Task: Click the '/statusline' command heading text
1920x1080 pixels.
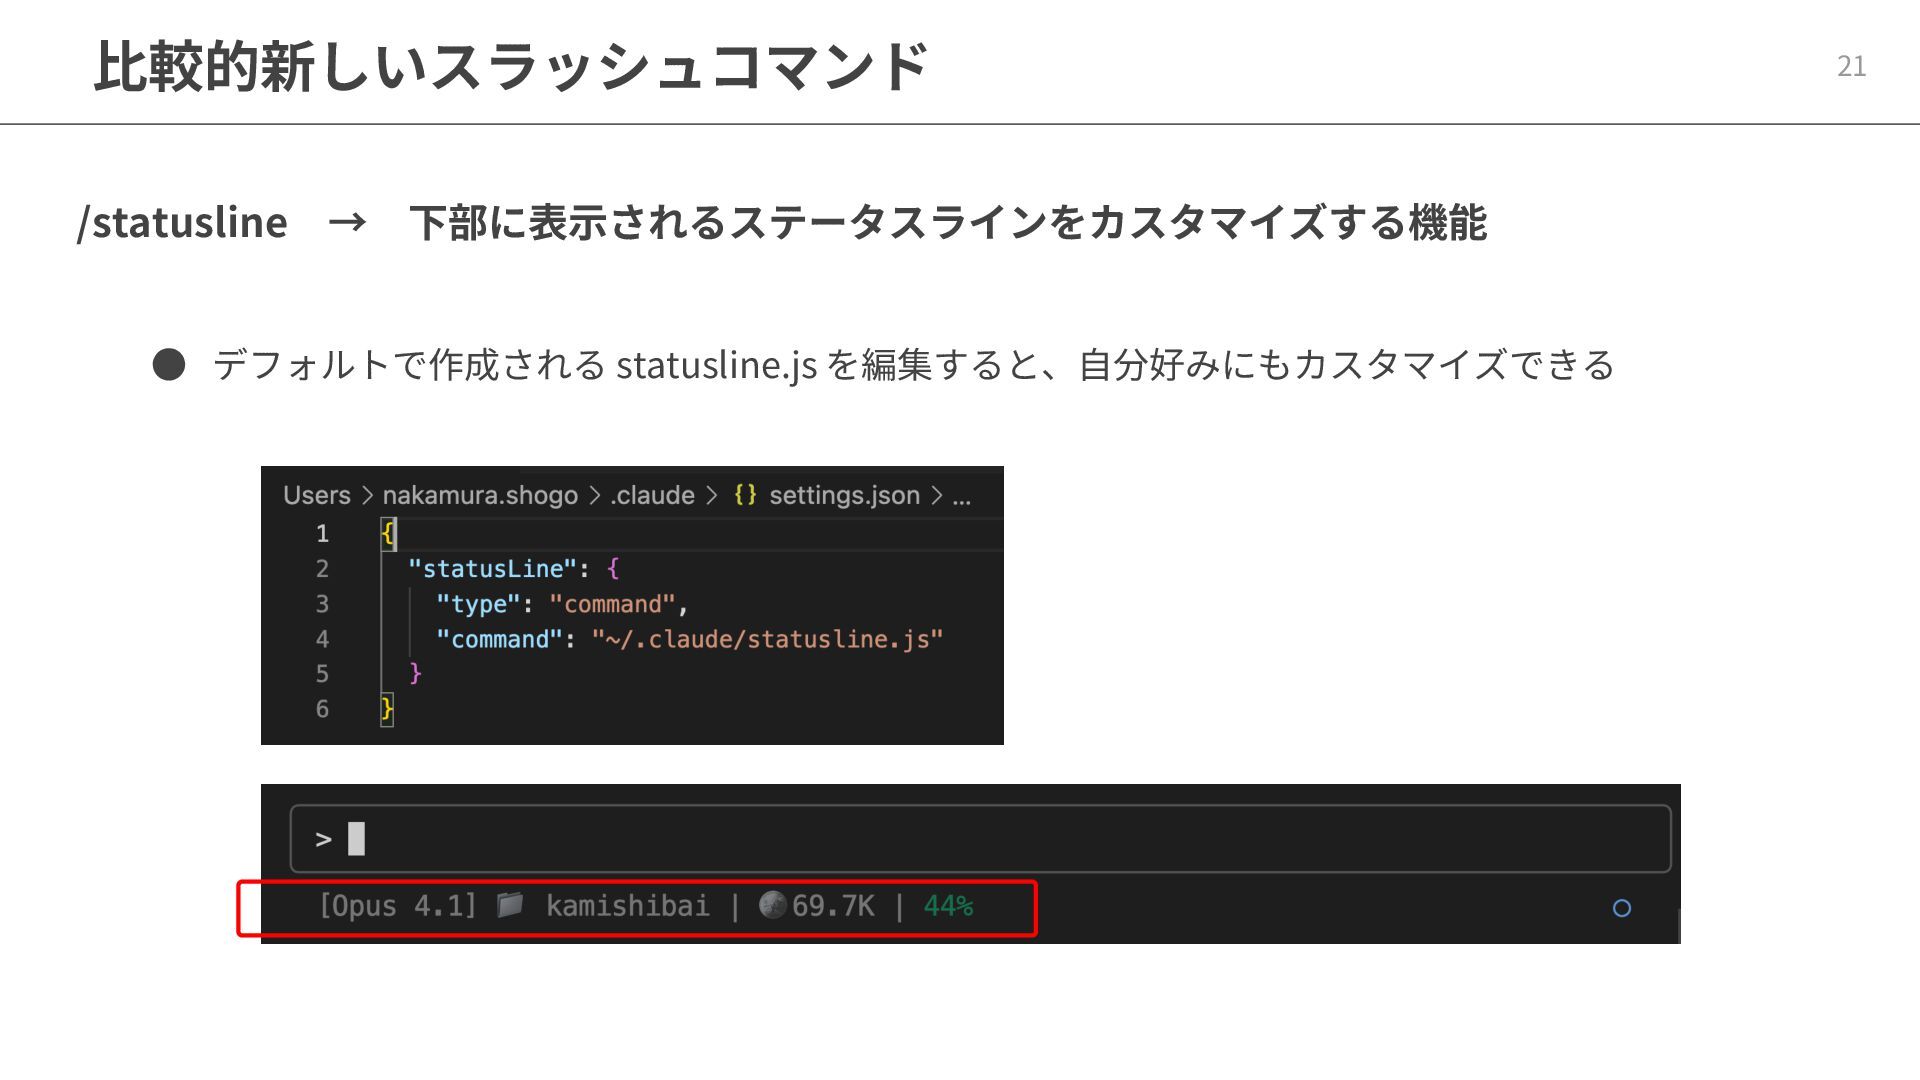Action: point(182,222)
